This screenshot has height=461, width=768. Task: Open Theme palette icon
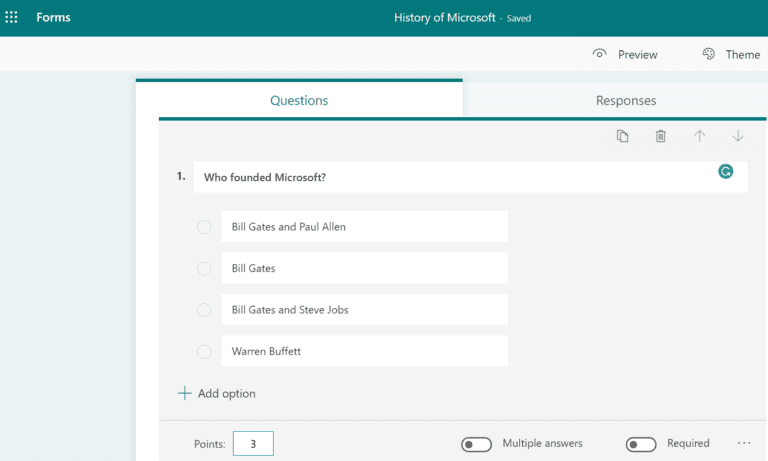pyautogui.click(x=709, y=54)
